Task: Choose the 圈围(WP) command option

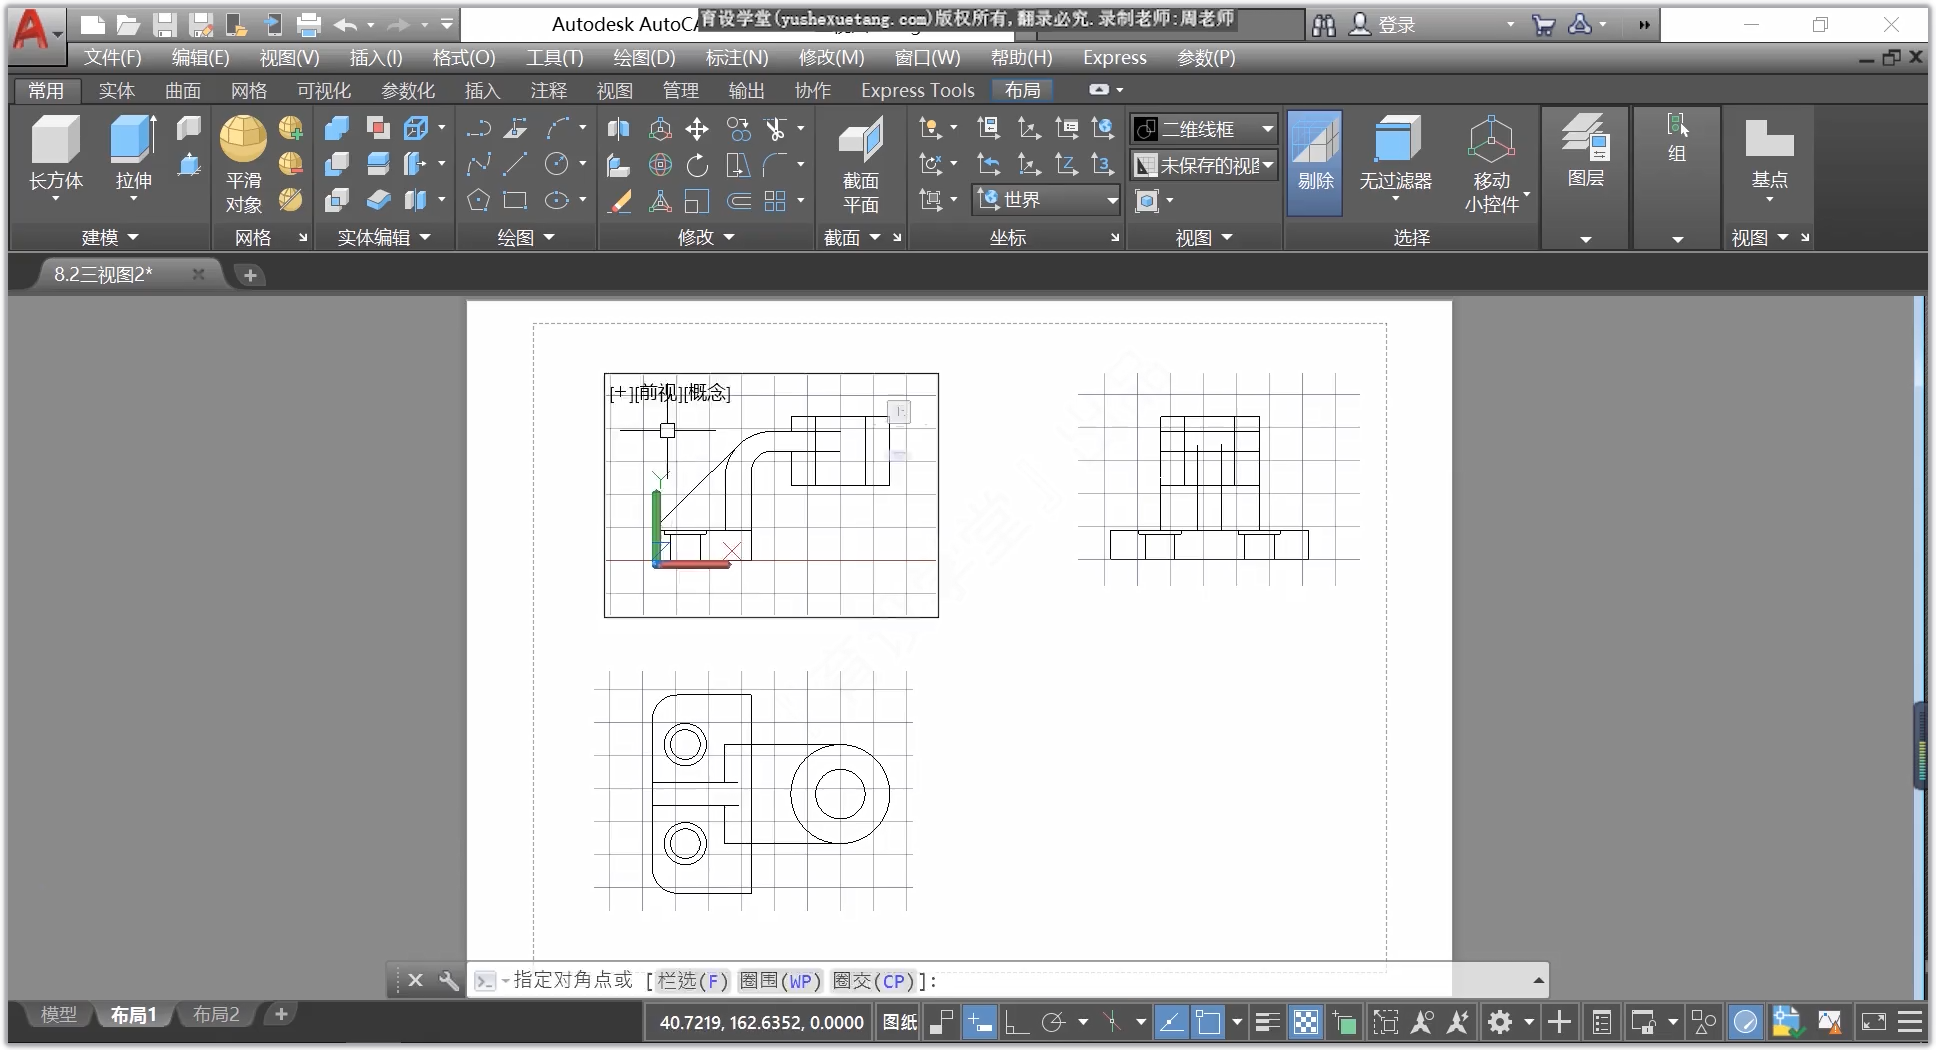Action: tap(780, 981)
